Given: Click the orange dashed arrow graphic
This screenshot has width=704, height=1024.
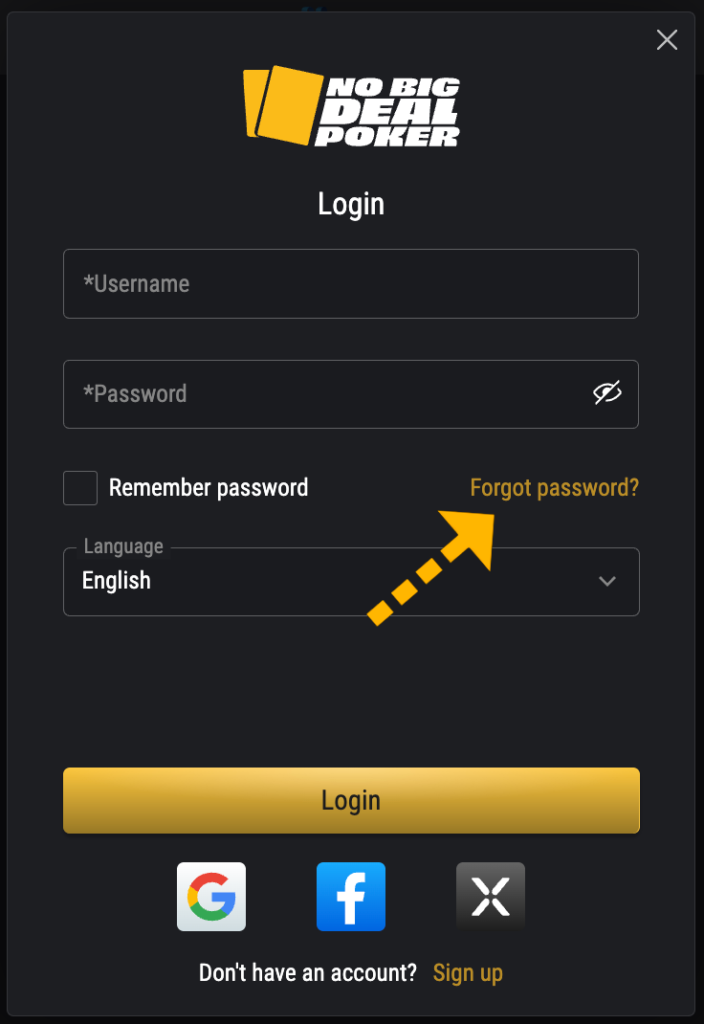Looking at the screenshot, I should point(432,567).
